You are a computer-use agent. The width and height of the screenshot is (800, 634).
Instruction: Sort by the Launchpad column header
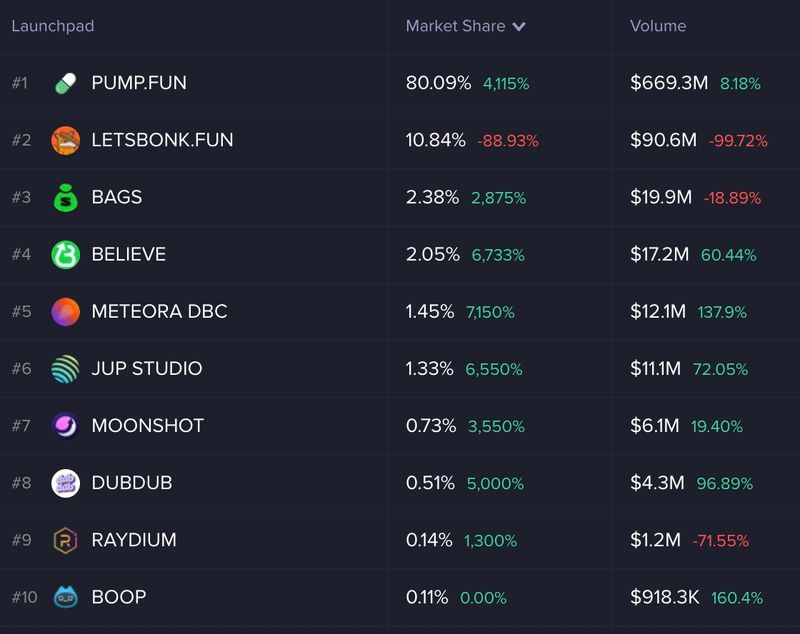click(52, 26)
